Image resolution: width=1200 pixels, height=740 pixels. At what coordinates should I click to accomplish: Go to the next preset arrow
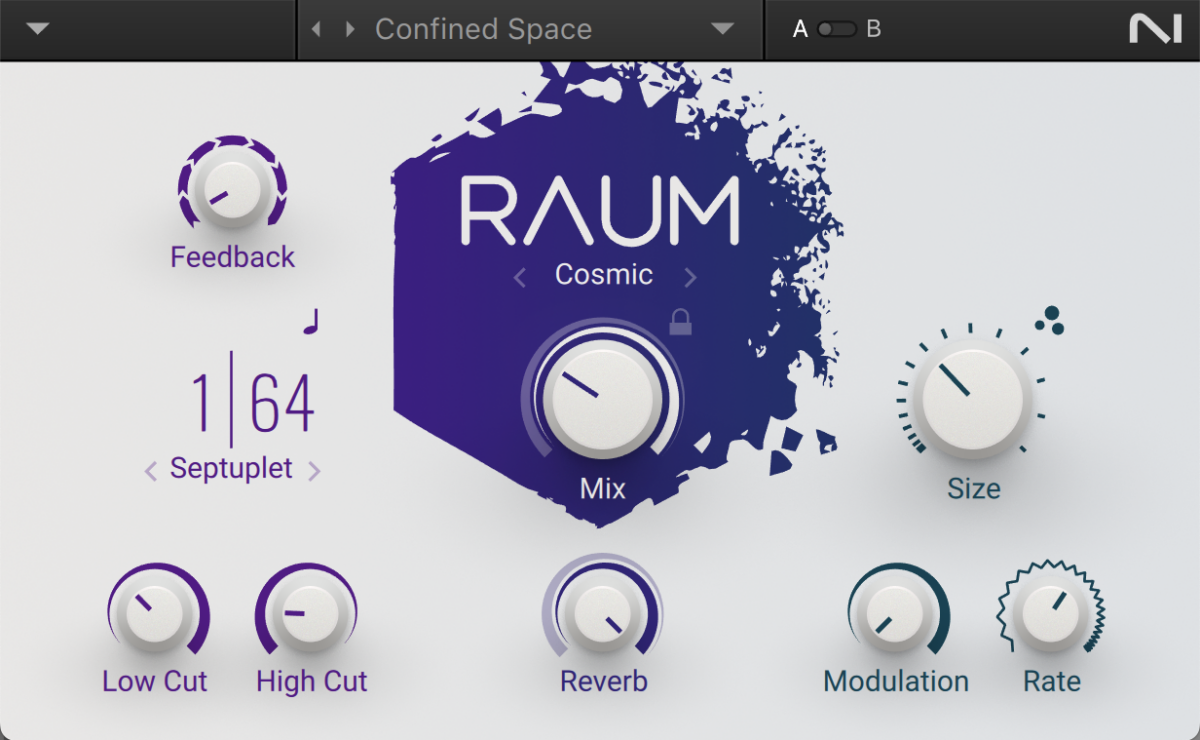tap(350, 29)
